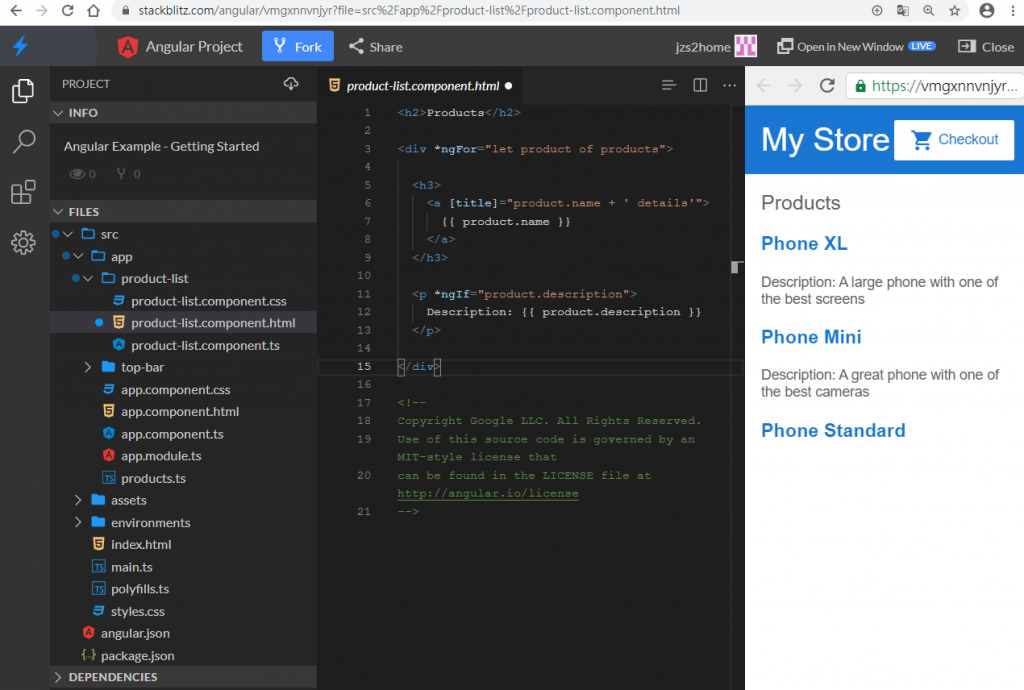Viewport: 1024px width, 690px height.
Task: Click the Checkout button in preview
Action: [954, 140]
